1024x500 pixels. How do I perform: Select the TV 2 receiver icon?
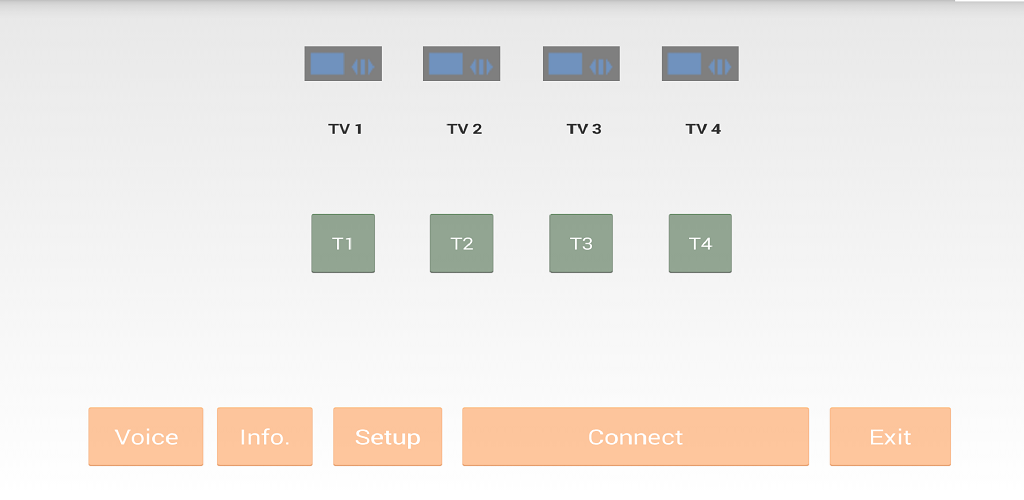[x=461, y=64]
